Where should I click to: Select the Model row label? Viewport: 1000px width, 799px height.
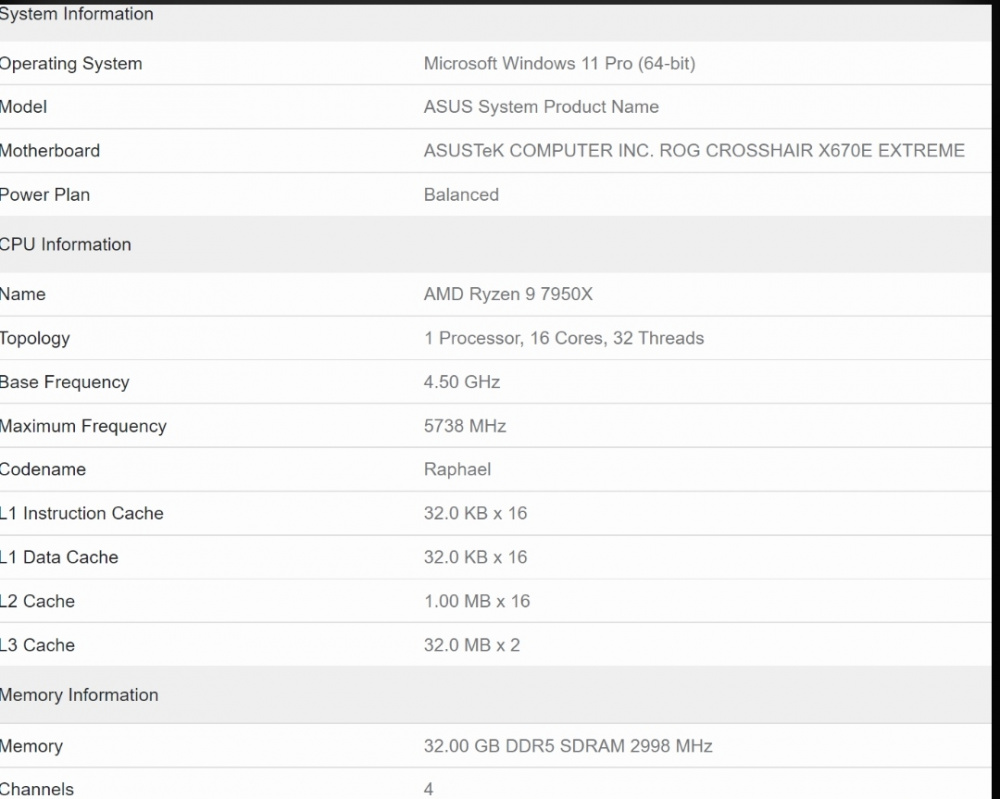[x=24, y=106]
